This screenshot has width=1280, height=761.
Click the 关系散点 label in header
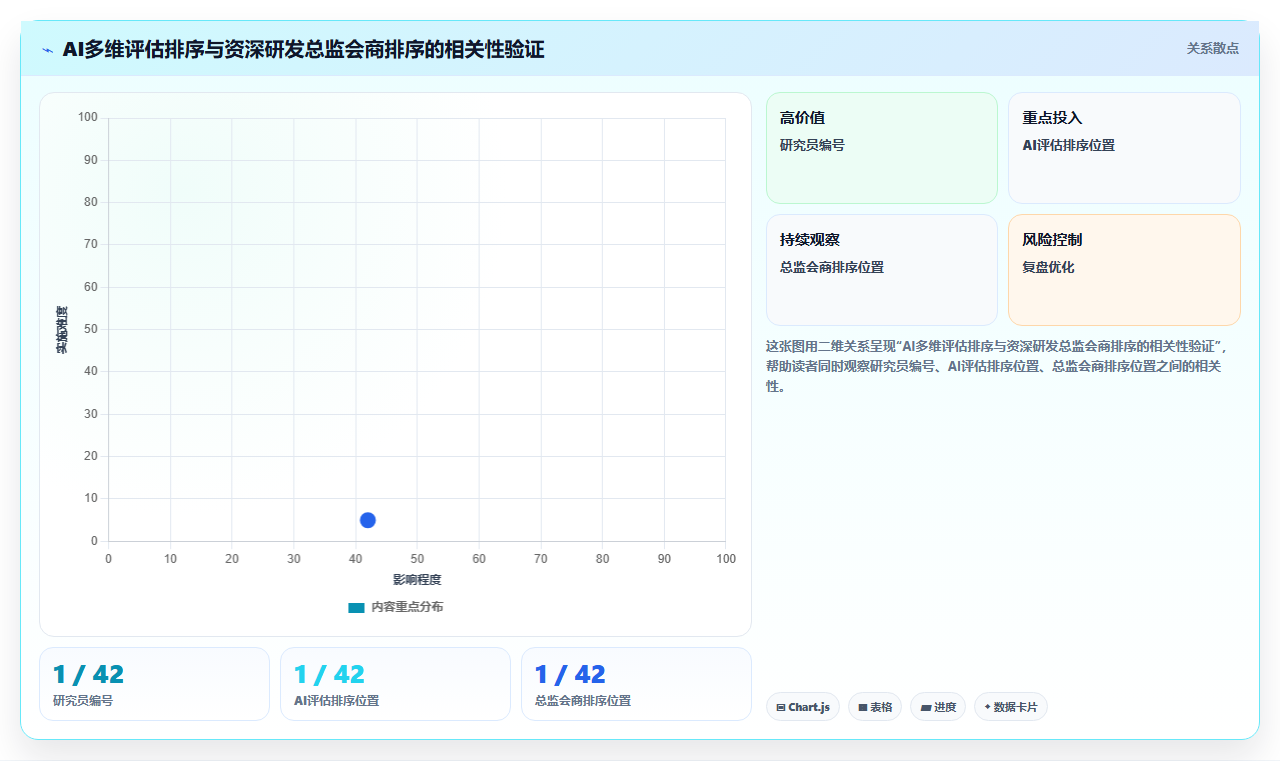pos(1212,48)
